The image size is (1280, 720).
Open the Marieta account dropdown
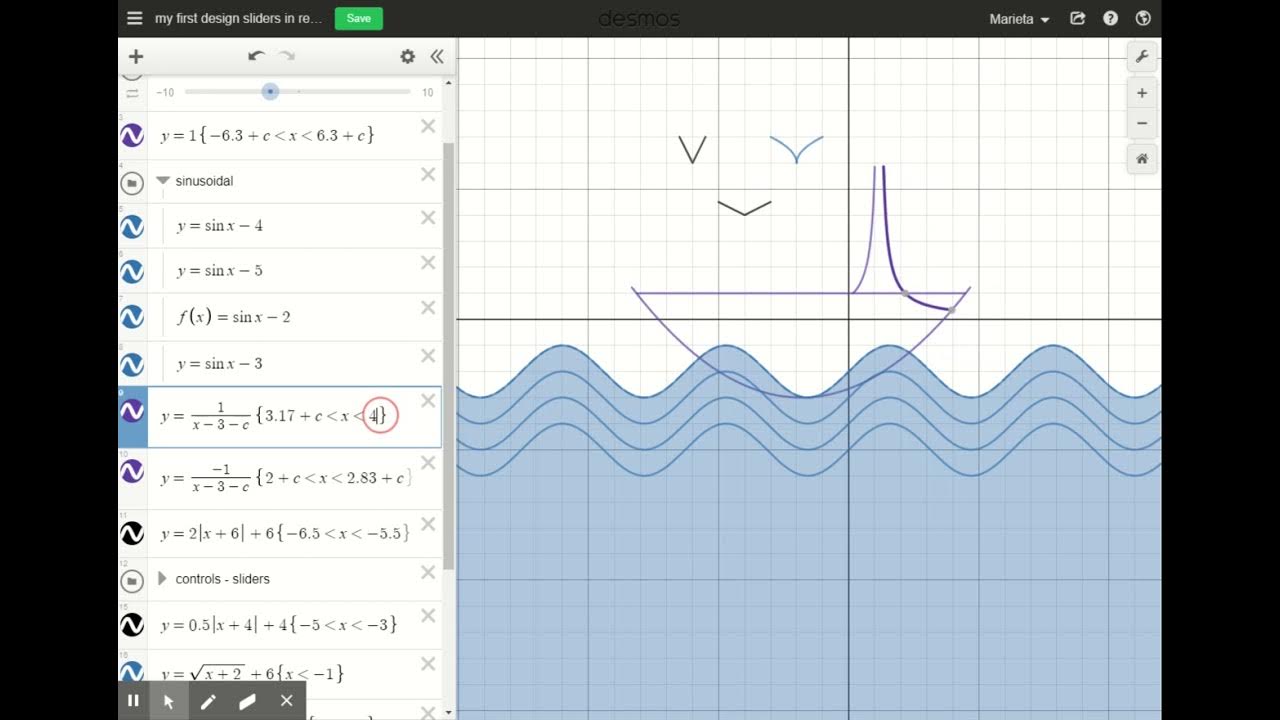[x=1019, y=19]
